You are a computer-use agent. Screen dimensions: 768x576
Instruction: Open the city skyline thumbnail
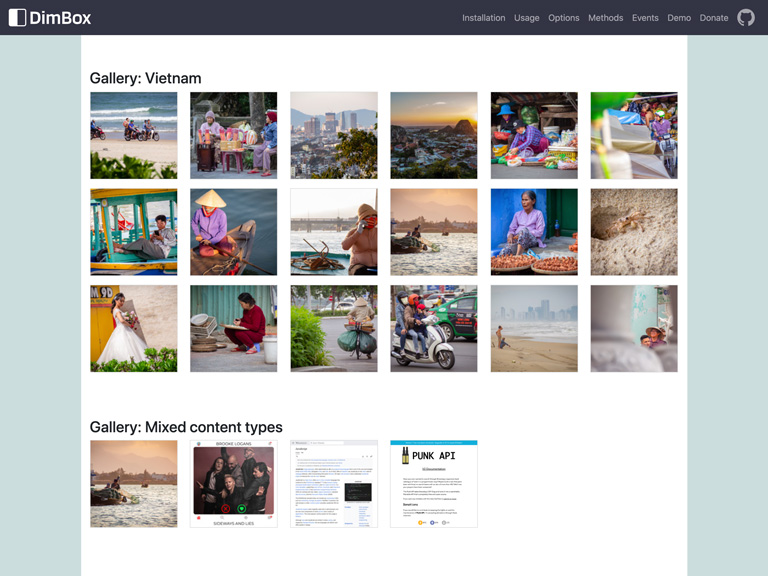click(x=334, y=136)
